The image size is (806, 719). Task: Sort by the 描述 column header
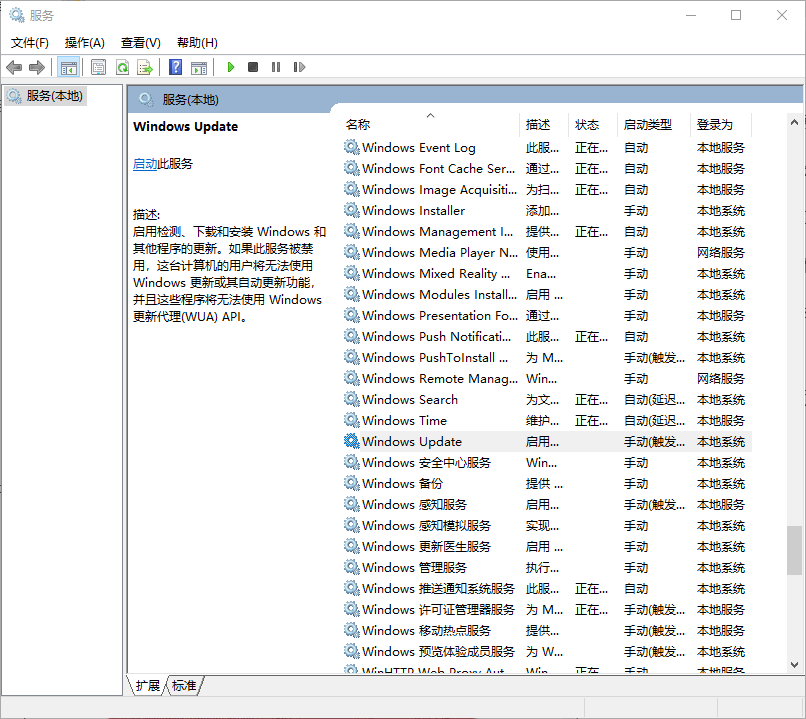(544, 124)
